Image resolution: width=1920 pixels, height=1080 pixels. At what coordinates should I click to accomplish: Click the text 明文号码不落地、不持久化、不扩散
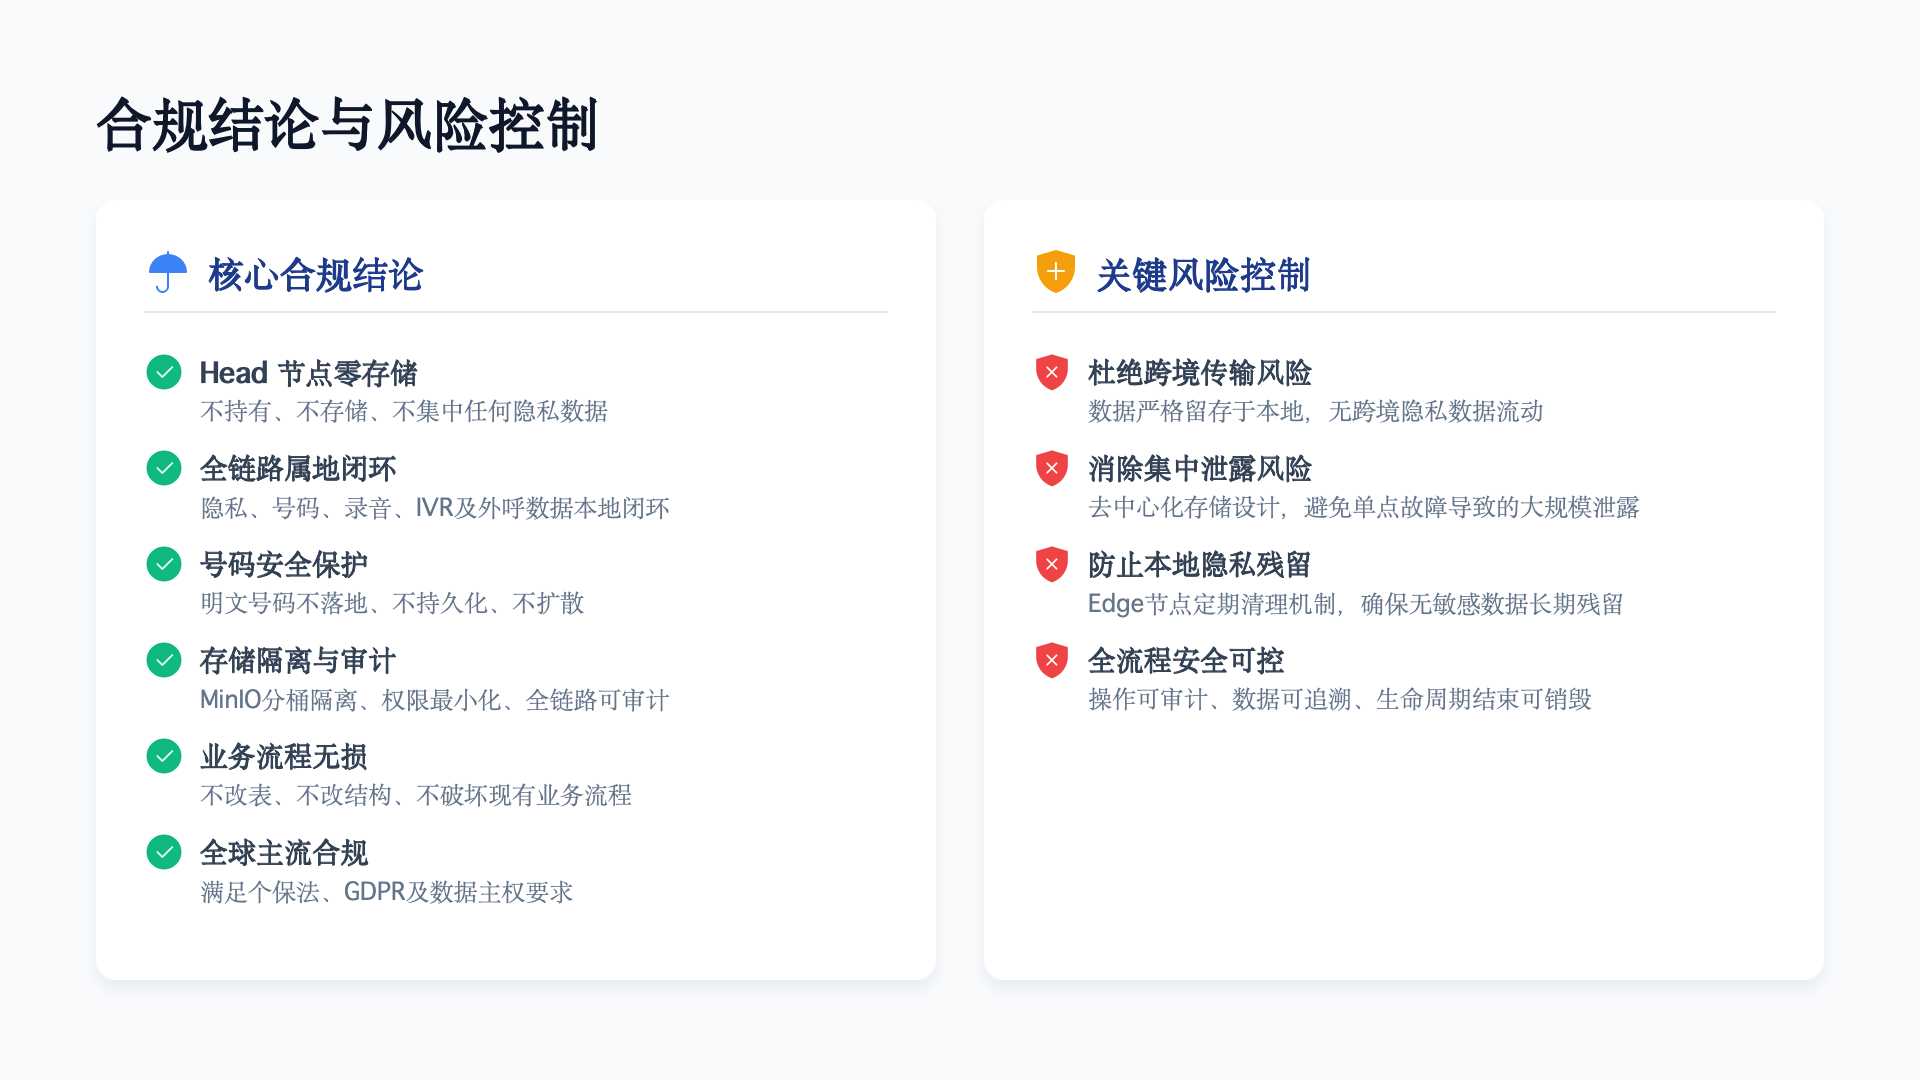[392, 603]
